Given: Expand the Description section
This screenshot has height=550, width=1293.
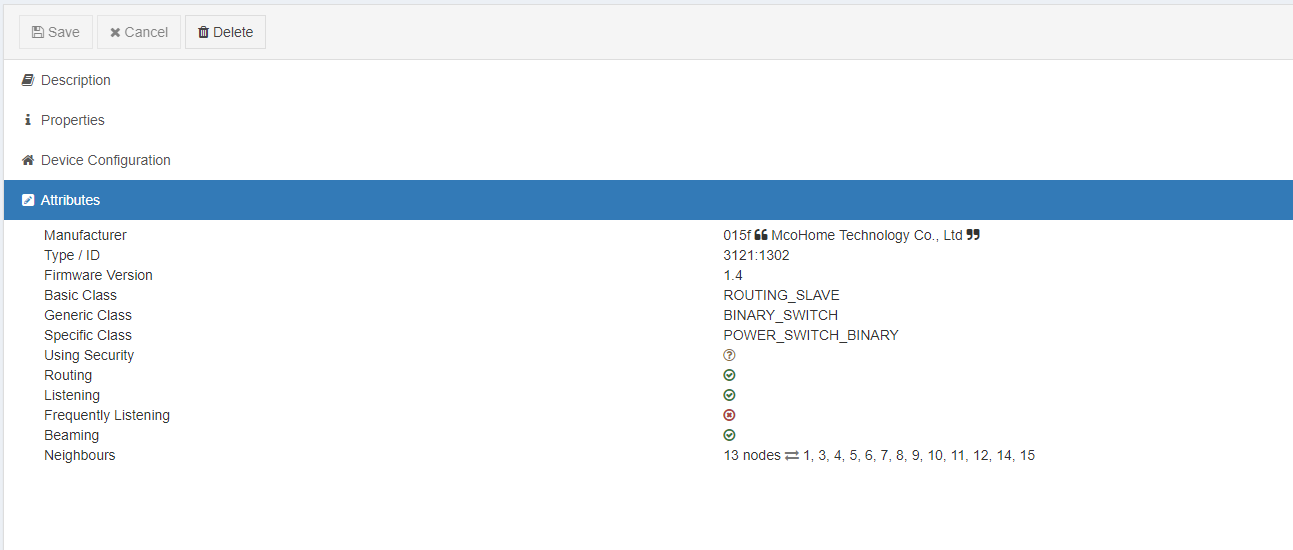Looking at the screenshot, I should (x=75, y=80).
